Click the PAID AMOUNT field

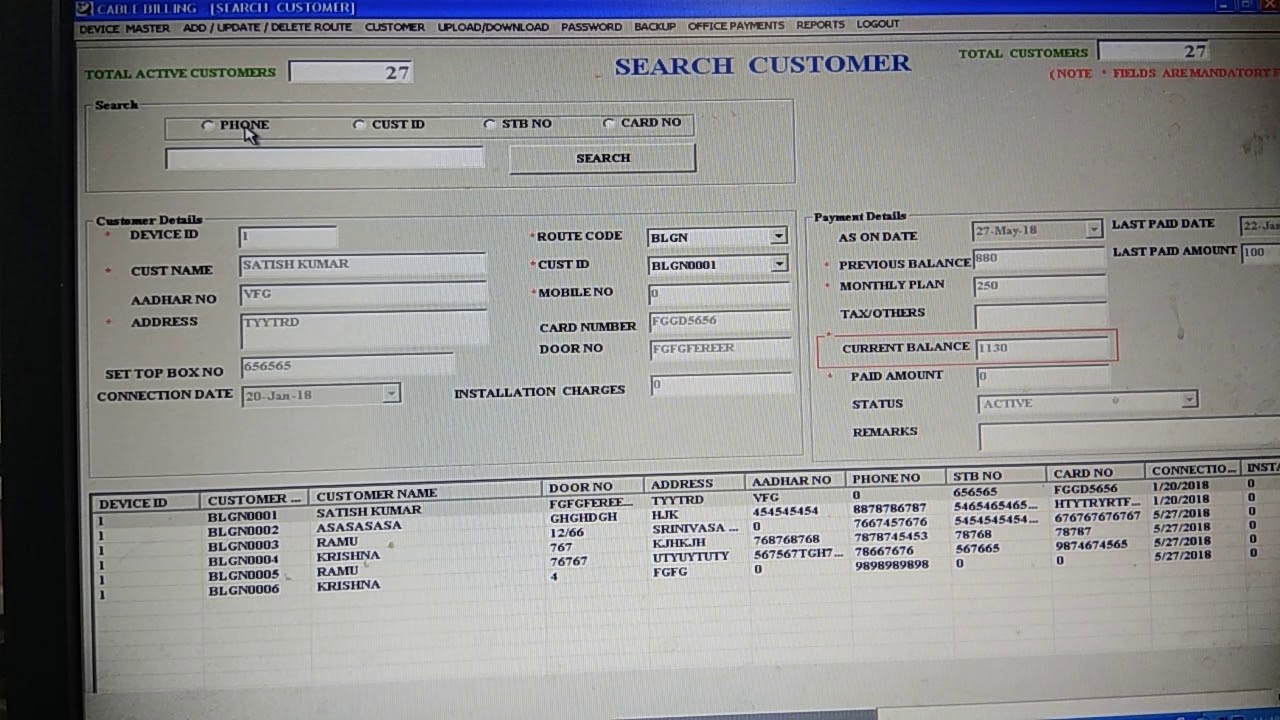point(1042,376)
